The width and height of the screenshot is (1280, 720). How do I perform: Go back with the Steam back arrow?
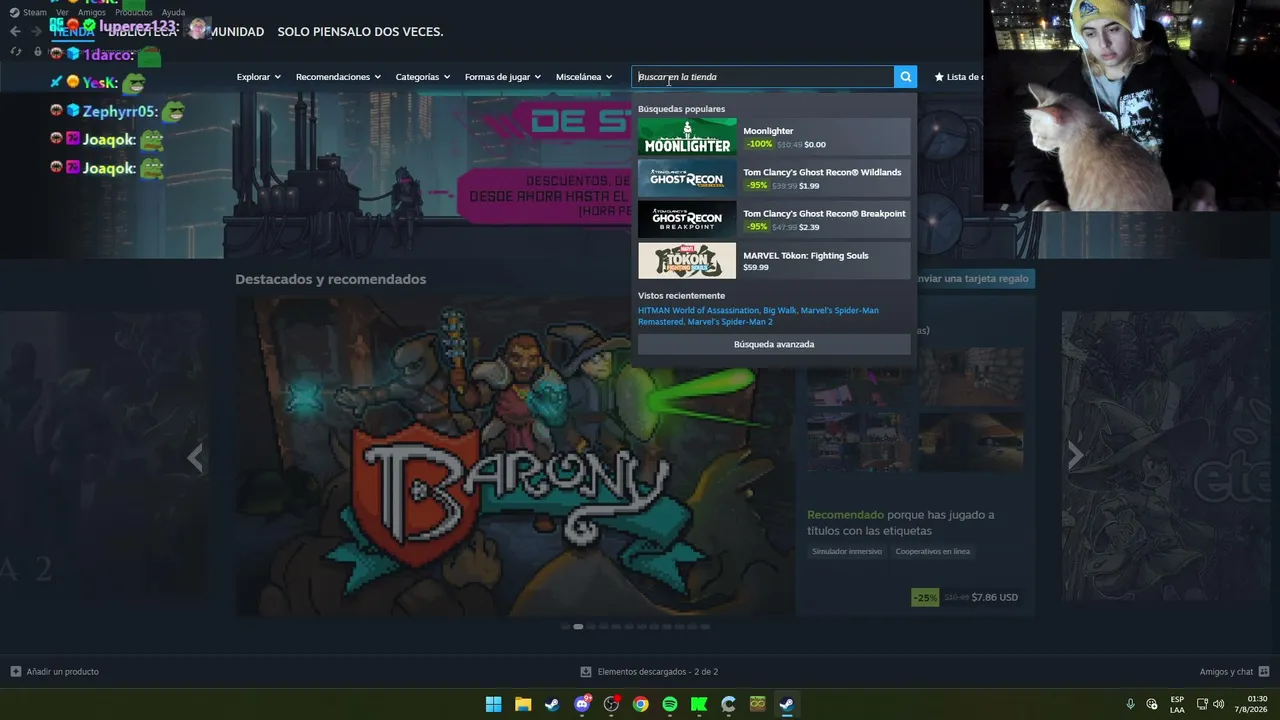click(x=15, y=32)
